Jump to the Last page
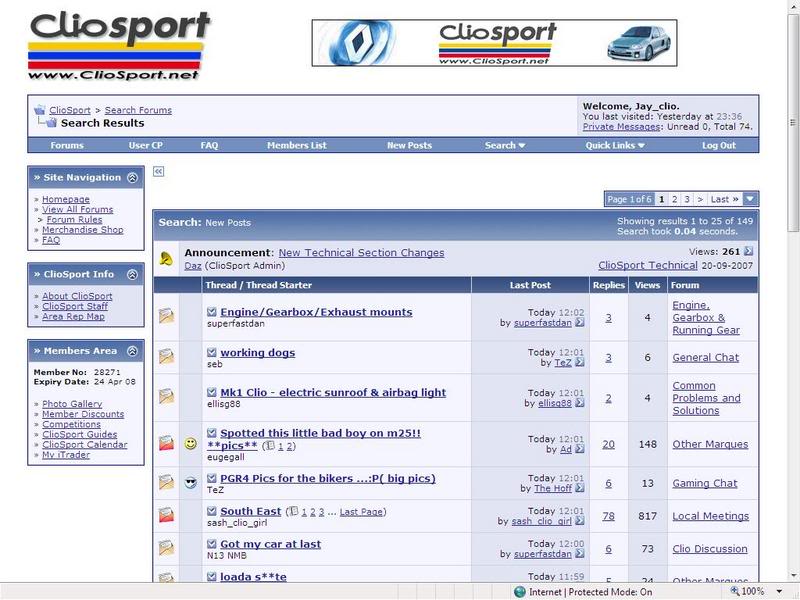 [724, 199]
